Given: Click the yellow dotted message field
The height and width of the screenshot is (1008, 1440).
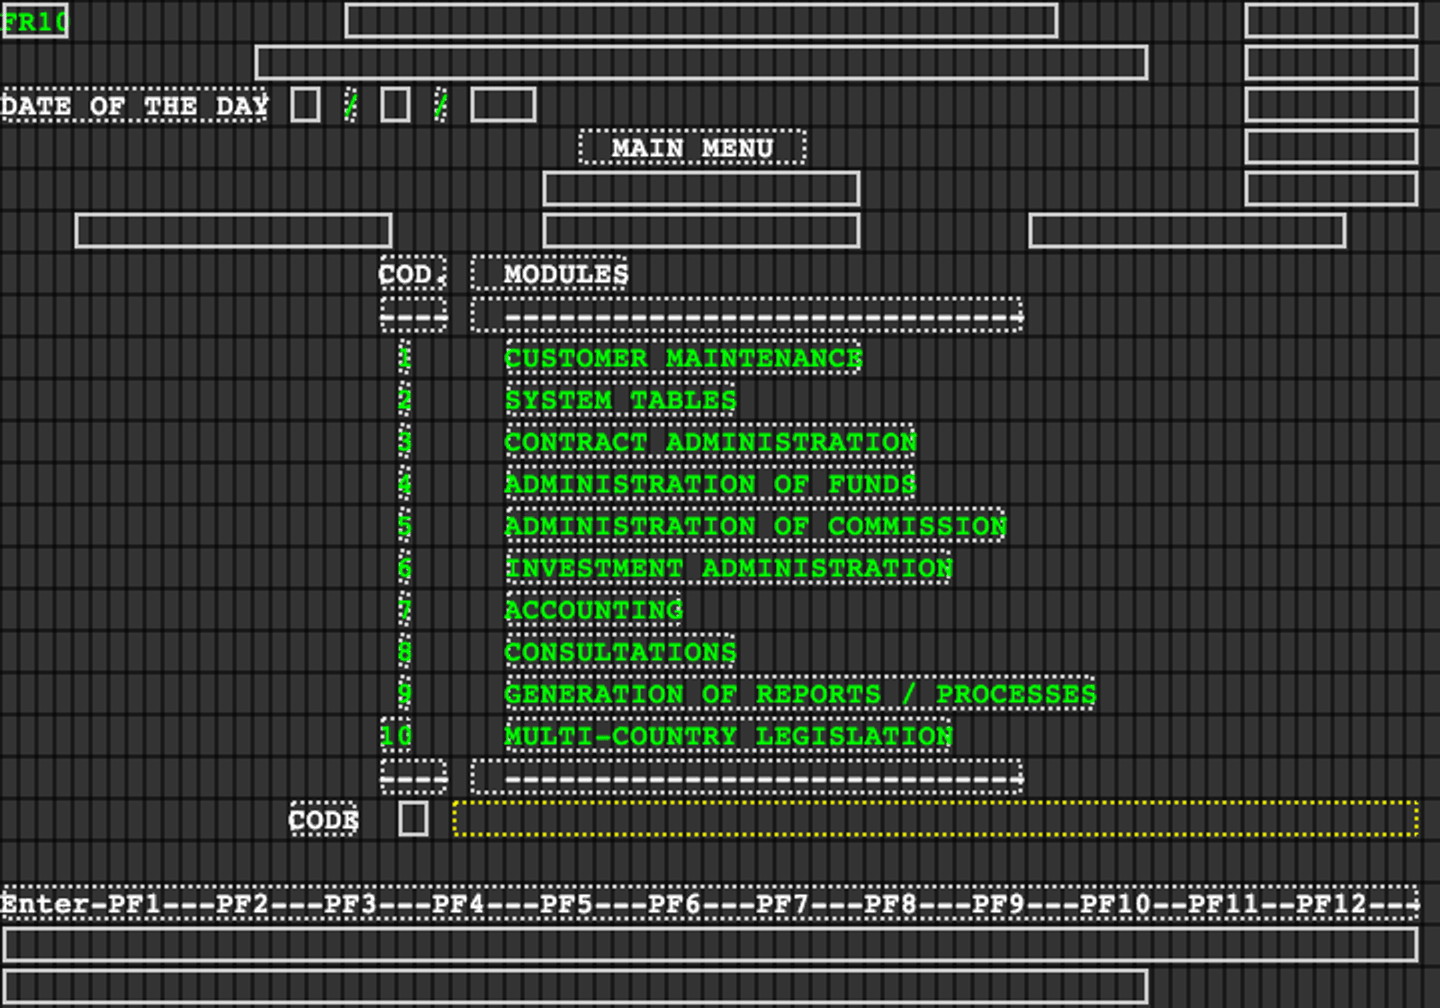Looking at the screenshot, I should pos(935,819).
